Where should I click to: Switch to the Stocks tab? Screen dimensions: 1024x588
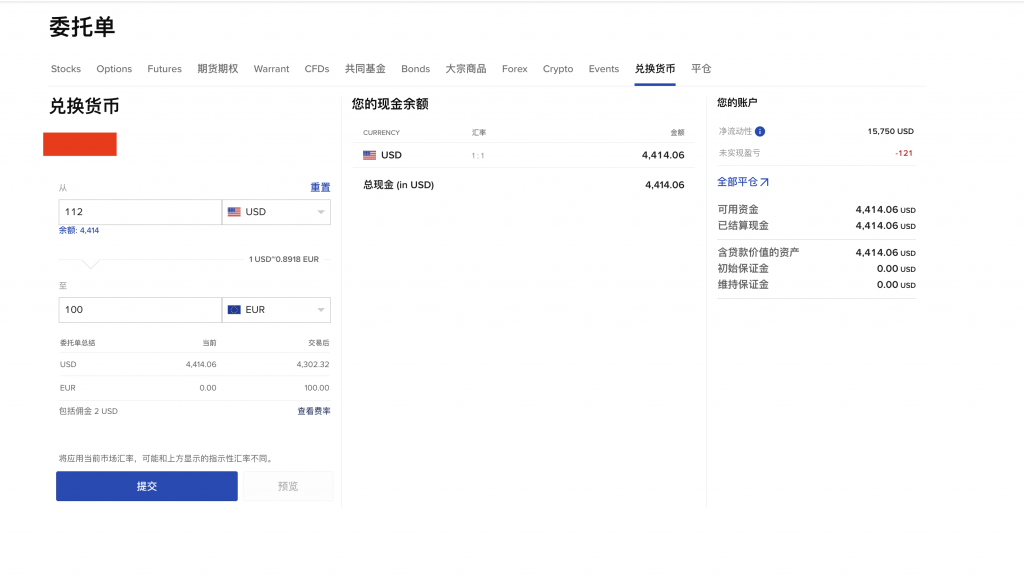[65, 69]
